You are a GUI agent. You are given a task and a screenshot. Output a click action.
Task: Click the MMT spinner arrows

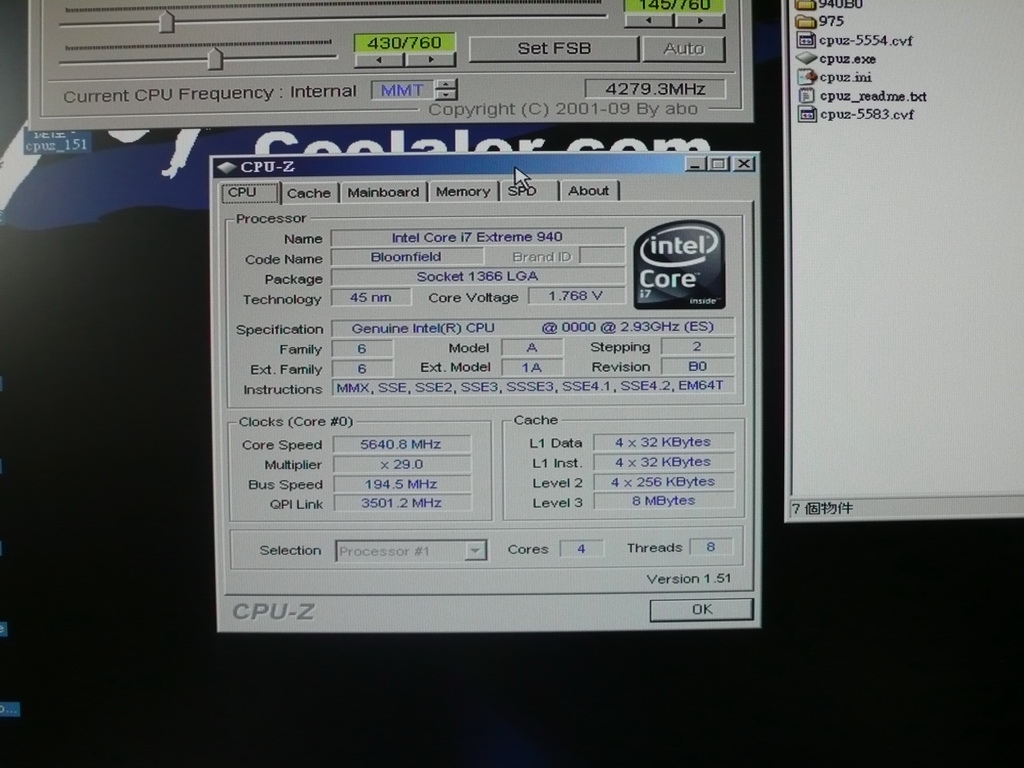(446, 89)
